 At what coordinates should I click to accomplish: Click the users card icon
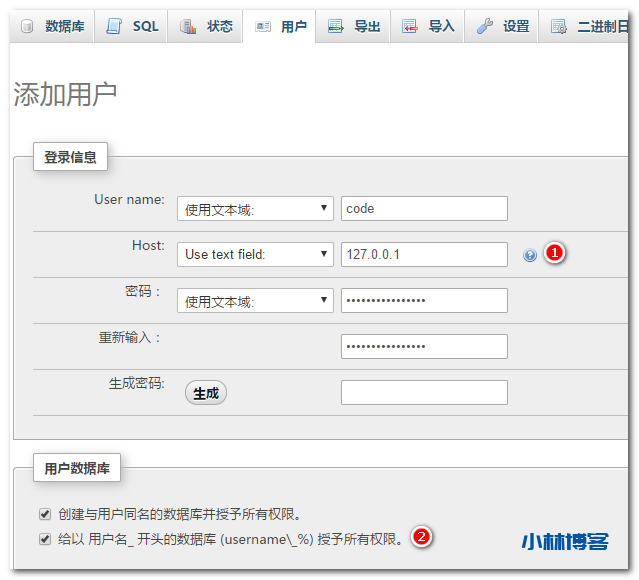(x=263, y=27)
